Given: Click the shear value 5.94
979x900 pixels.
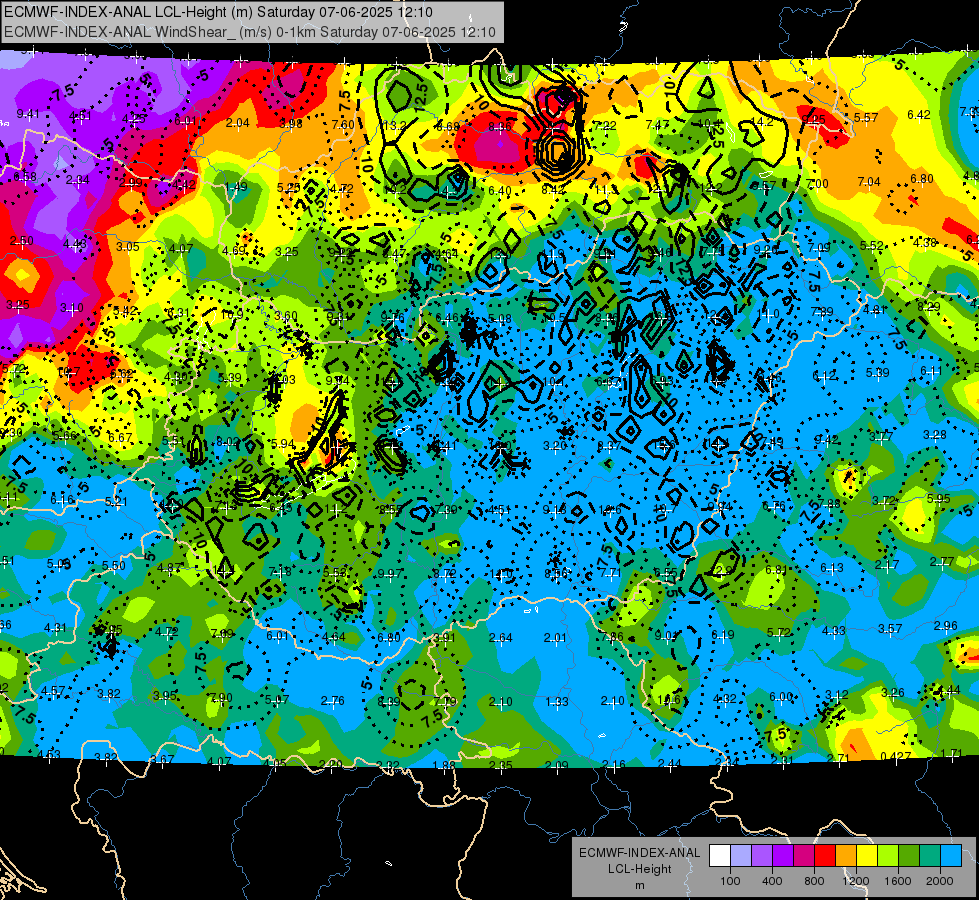Looking at the screenshot, I should pyautogui.click(x=283, y=443).
